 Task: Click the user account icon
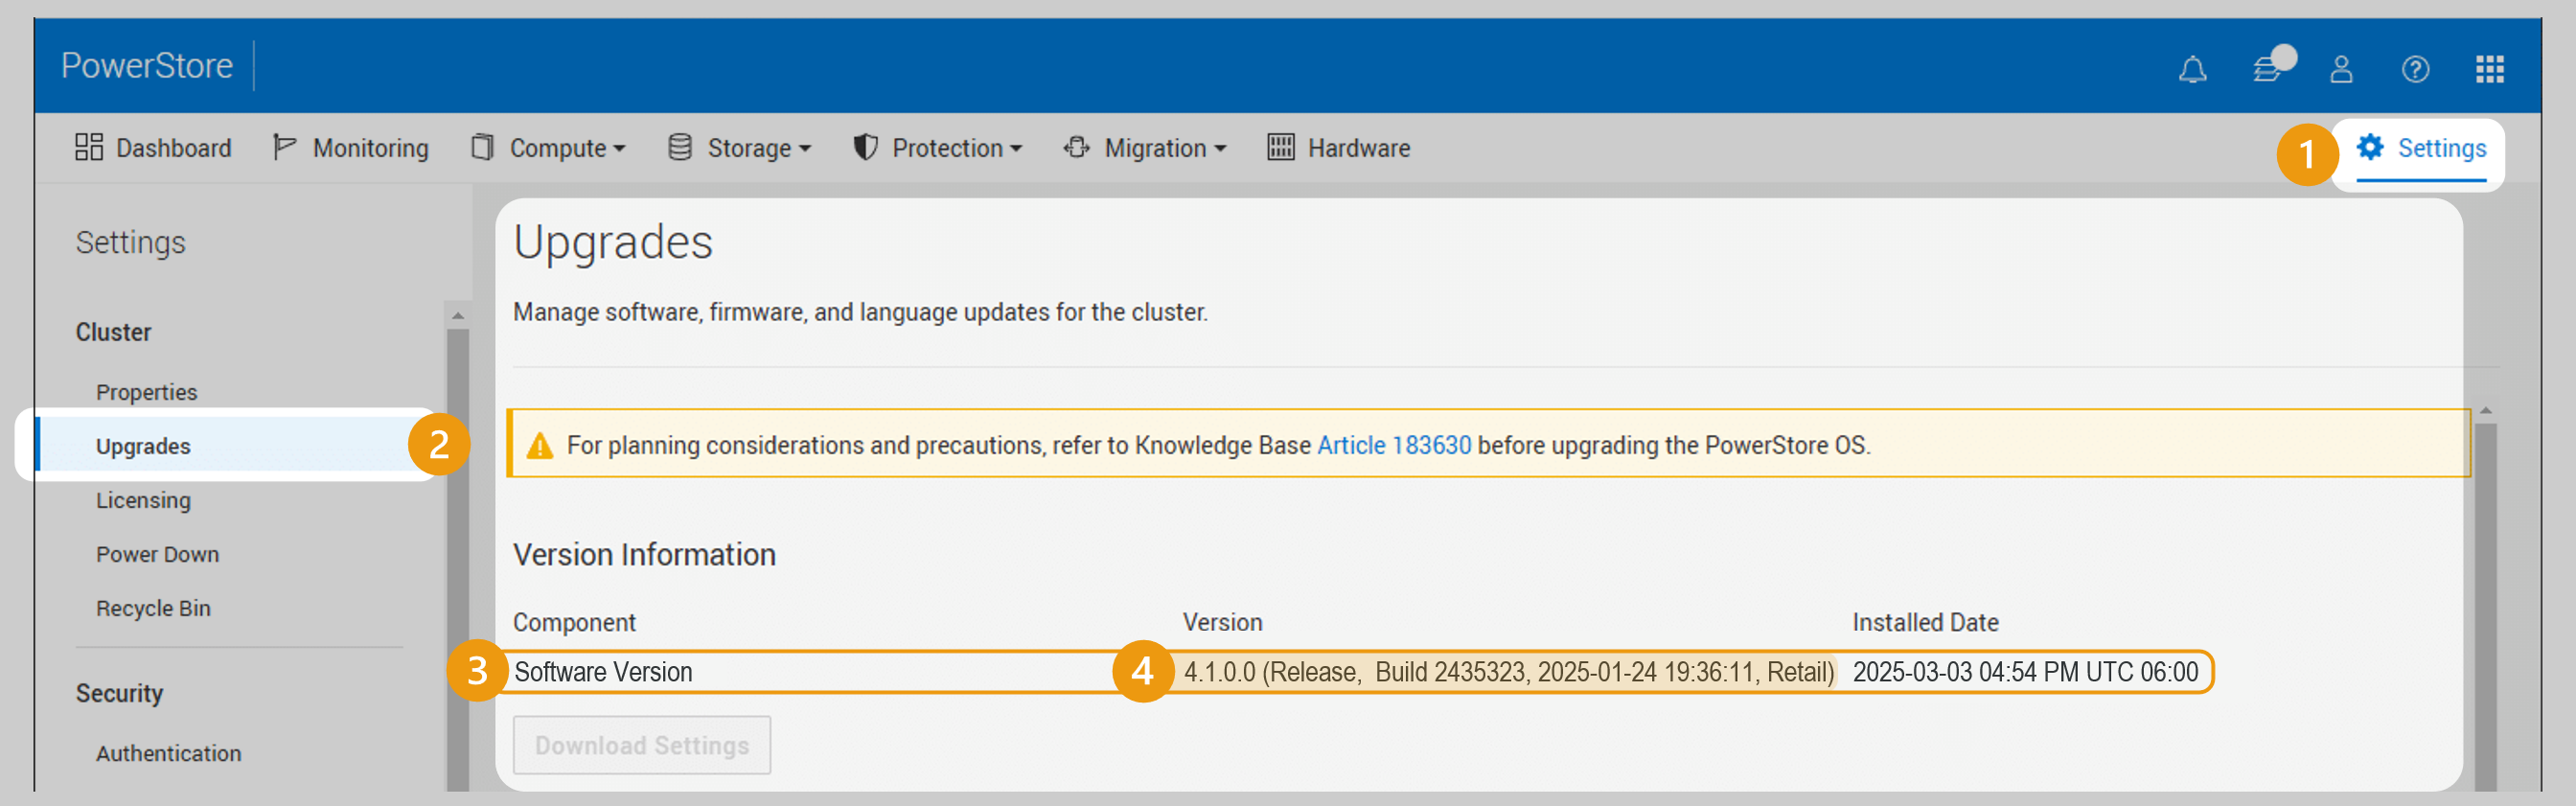point(2341,69)
